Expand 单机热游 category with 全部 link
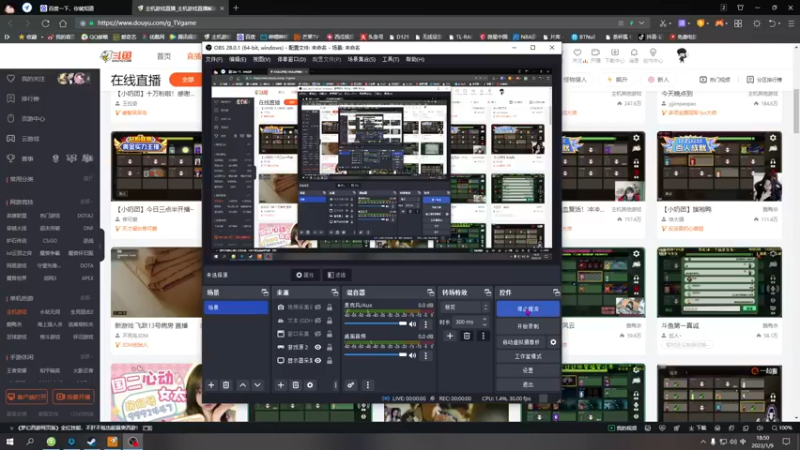The image size is (800, 450). point(87,298)
